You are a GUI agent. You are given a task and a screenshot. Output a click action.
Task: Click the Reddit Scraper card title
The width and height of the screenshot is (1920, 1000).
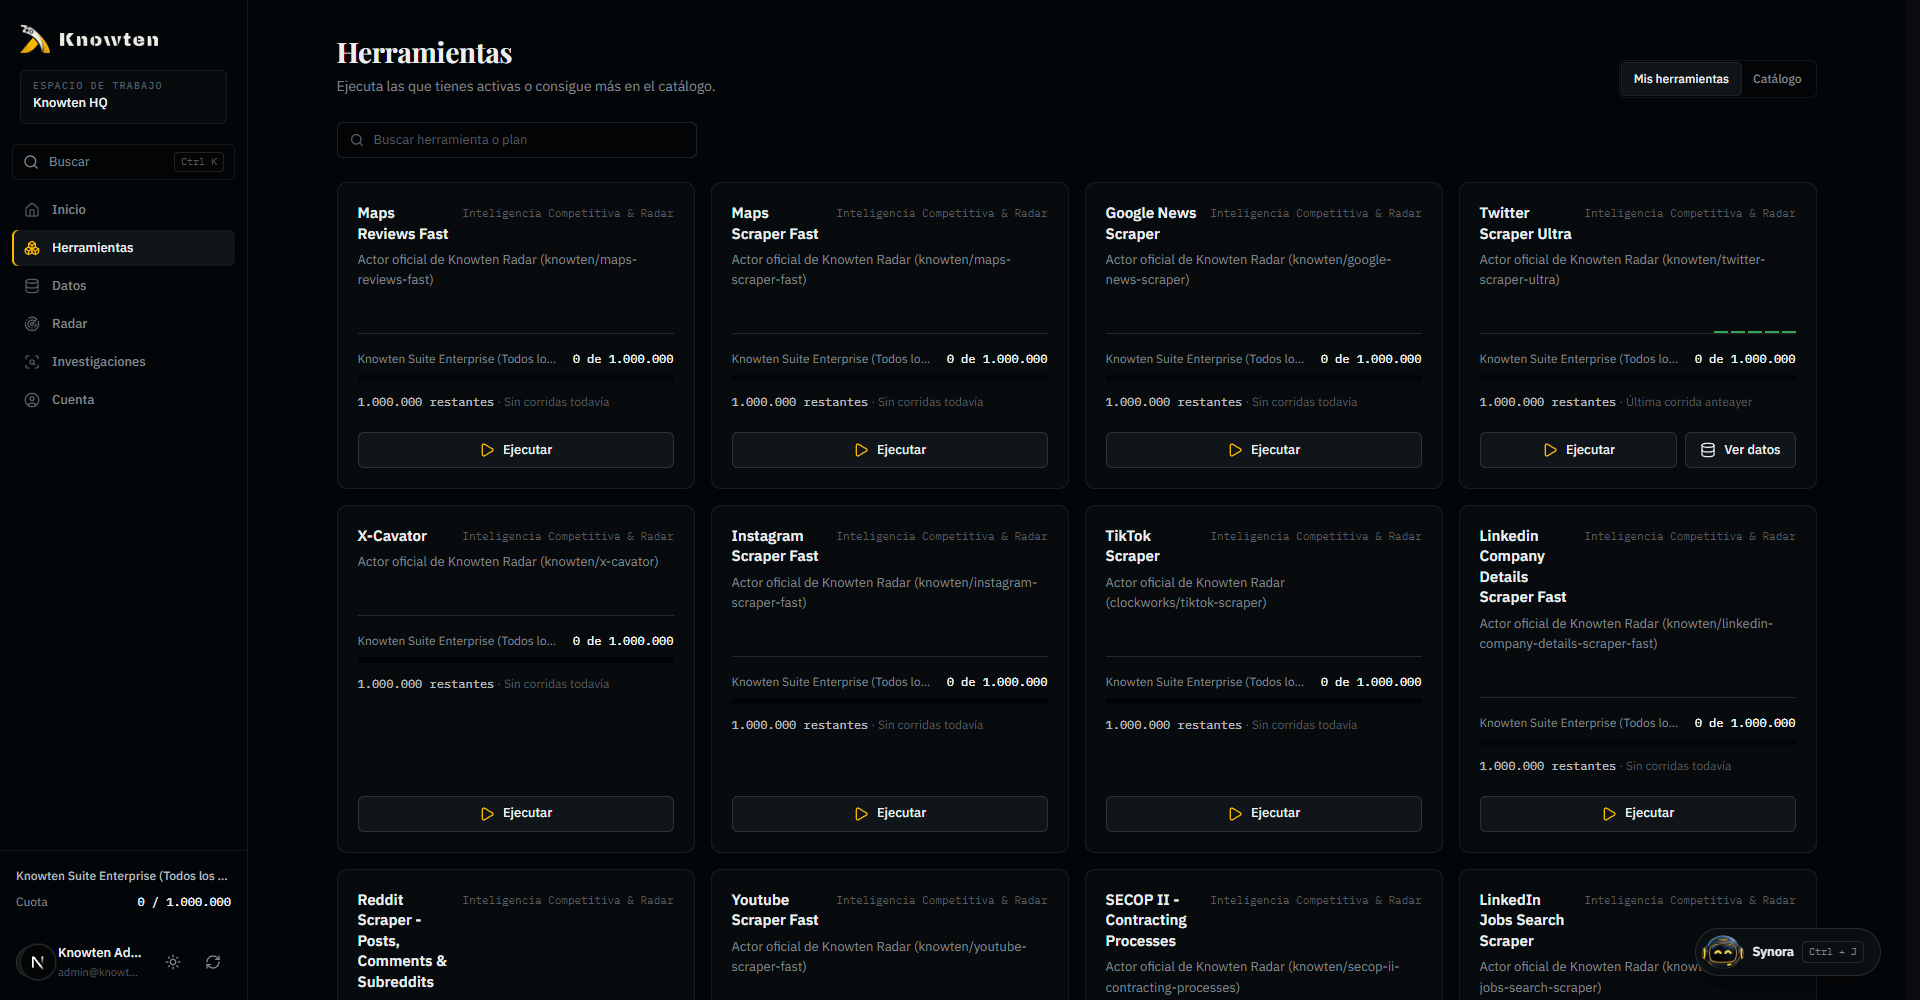click(402, 941)
